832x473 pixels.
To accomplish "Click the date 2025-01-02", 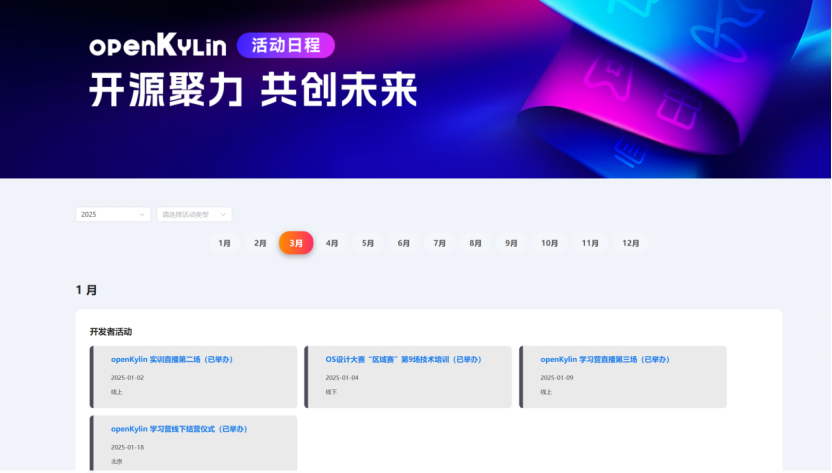I will coord(127,378).
